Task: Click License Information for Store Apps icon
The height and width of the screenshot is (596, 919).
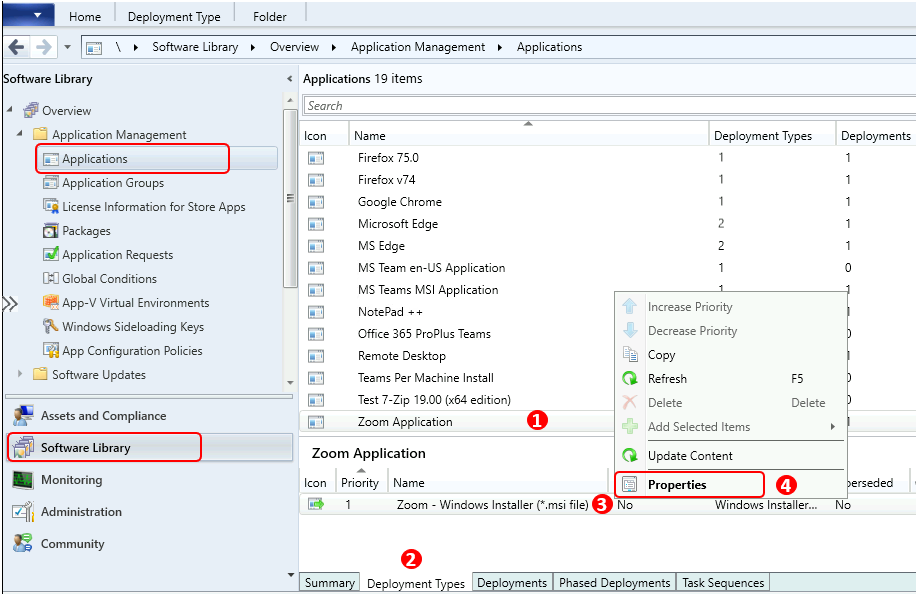Action: coord(51,206)
